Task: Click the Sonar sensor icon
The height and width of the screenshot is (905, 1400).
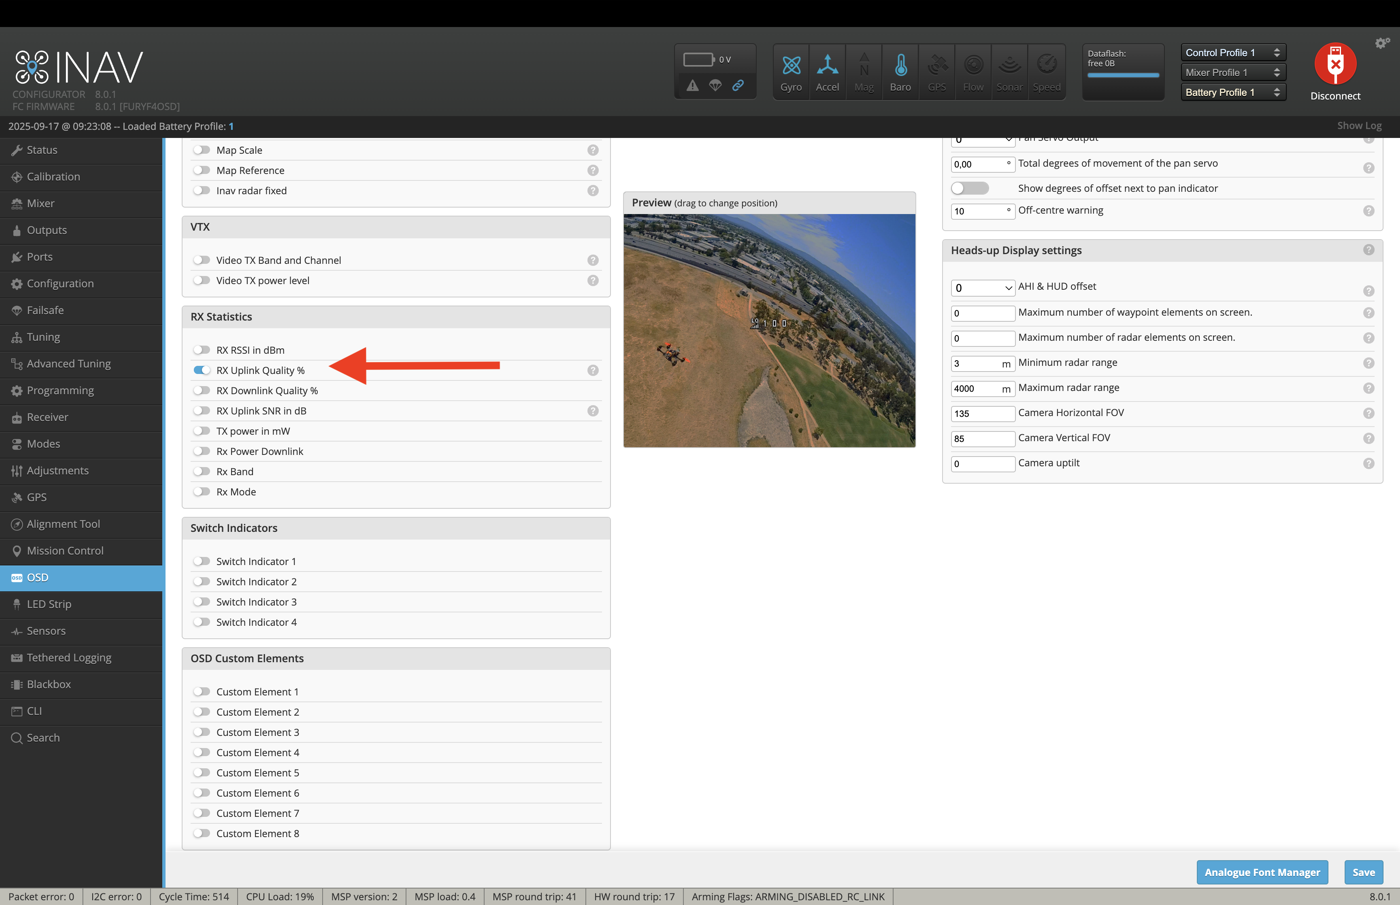Action: click(x=1010, y=71)
